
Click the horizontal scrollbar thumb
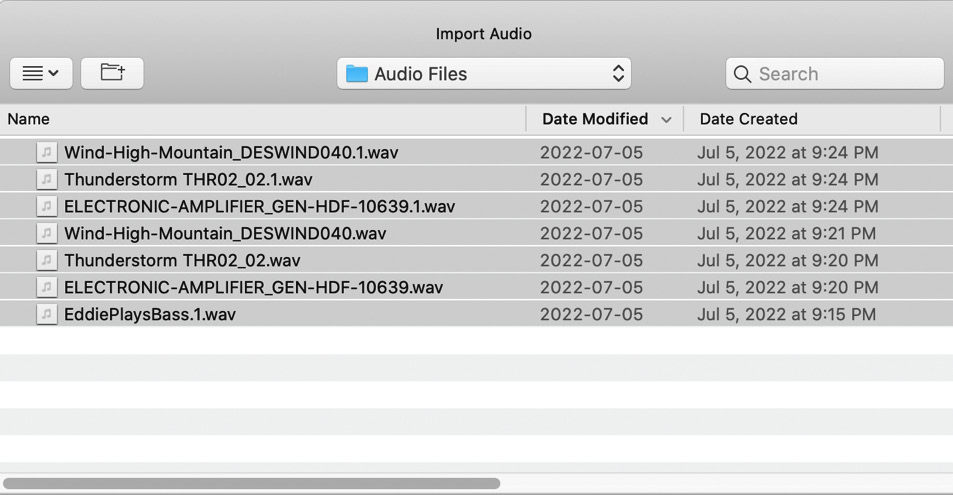[x=252, y=483]
